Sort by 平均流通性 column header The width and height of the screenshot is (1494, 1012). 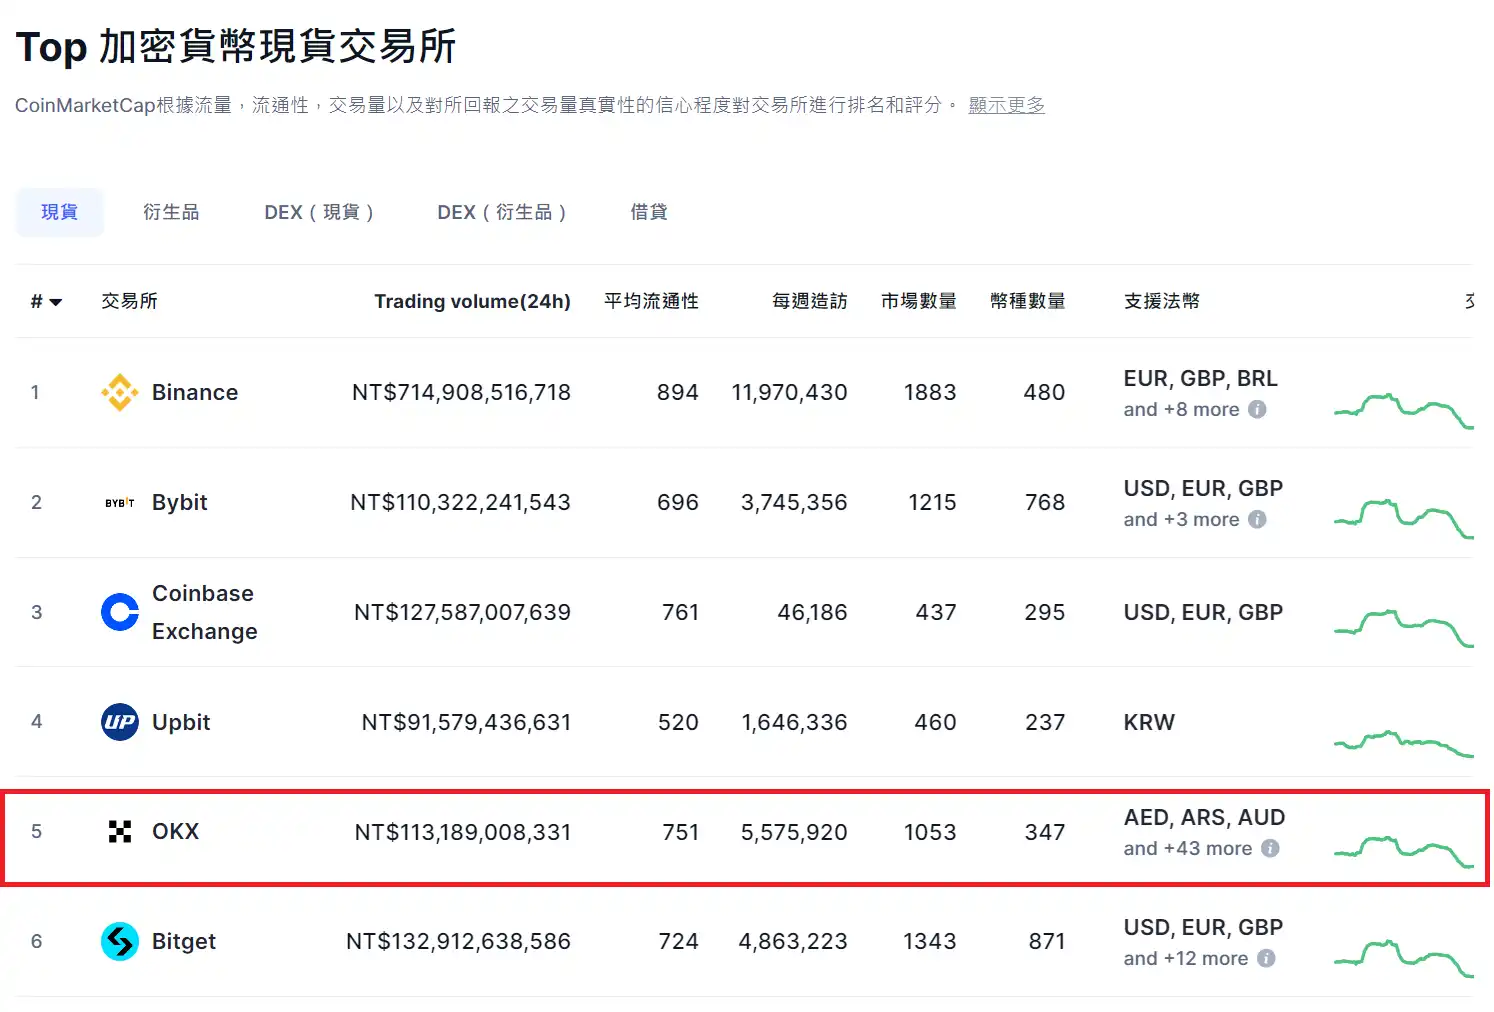pyautogui.click(x=651, y=301)
